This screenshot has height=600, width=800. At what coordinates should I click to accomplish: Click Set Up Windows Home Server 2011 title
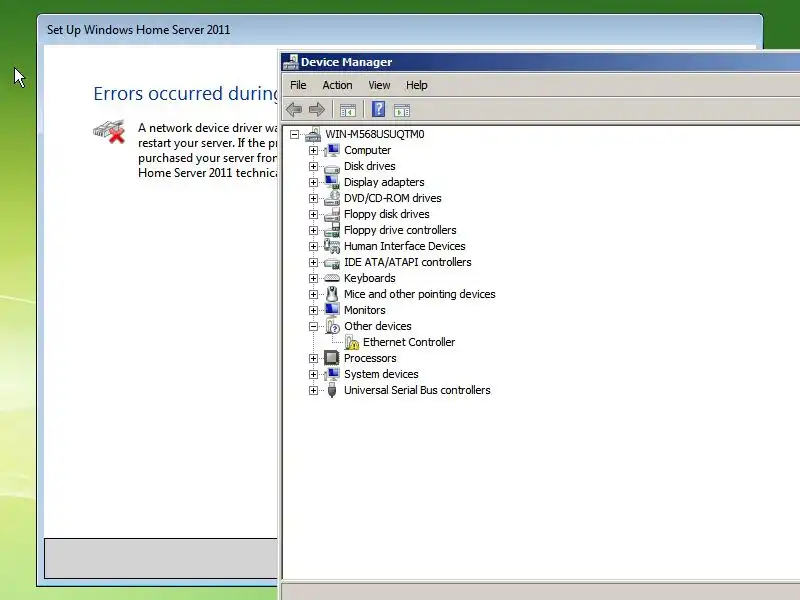(139, 30)
